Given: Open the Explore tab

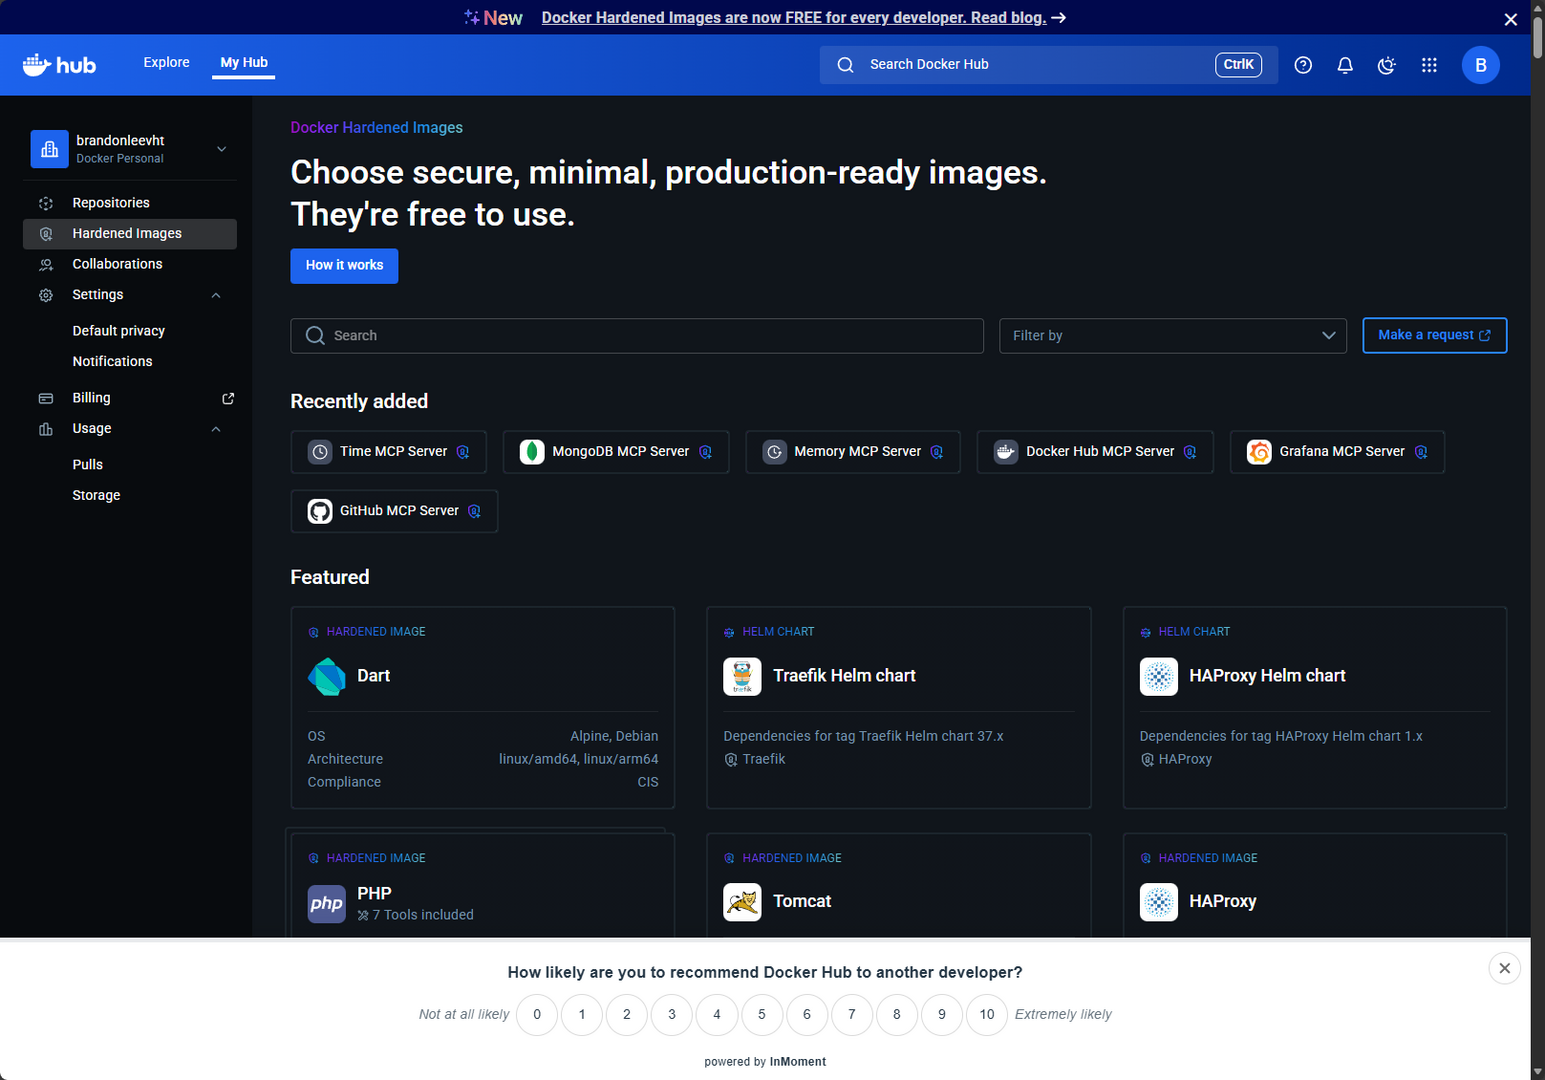Looking at the screenshot, I should coord(166,62).
